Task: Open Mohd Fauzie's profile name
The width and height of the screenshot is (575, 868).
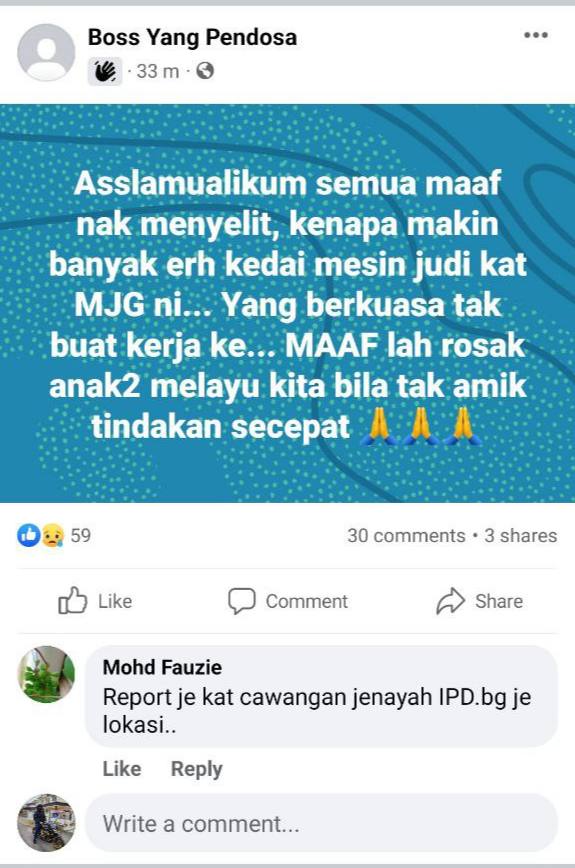Action: (x=162, y=667)
